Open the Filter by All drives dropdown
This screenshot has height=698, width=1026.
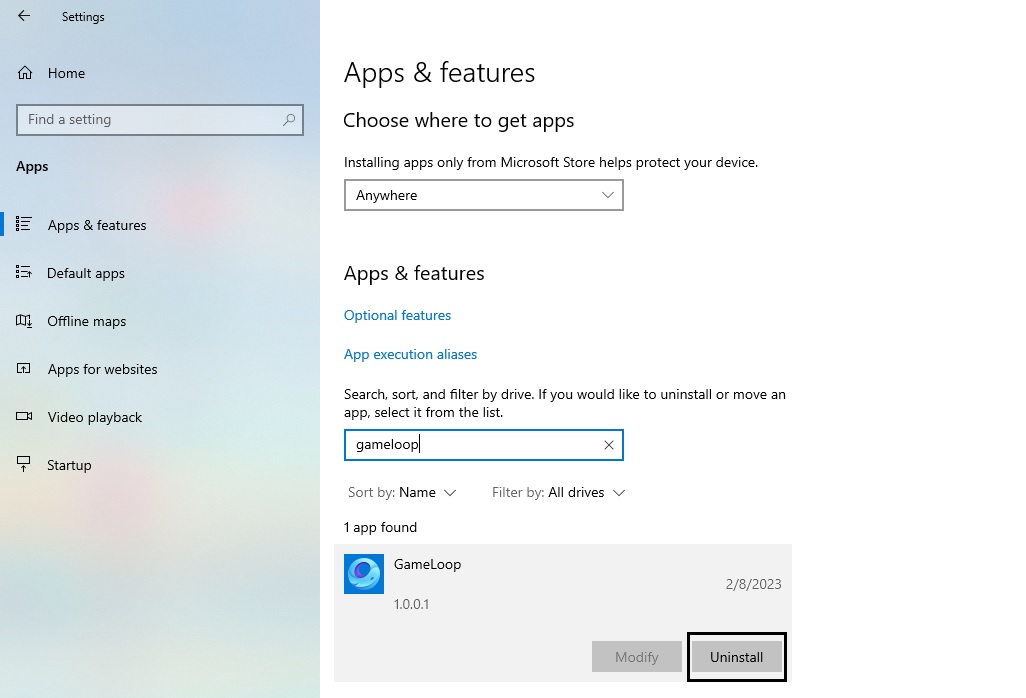558,492
